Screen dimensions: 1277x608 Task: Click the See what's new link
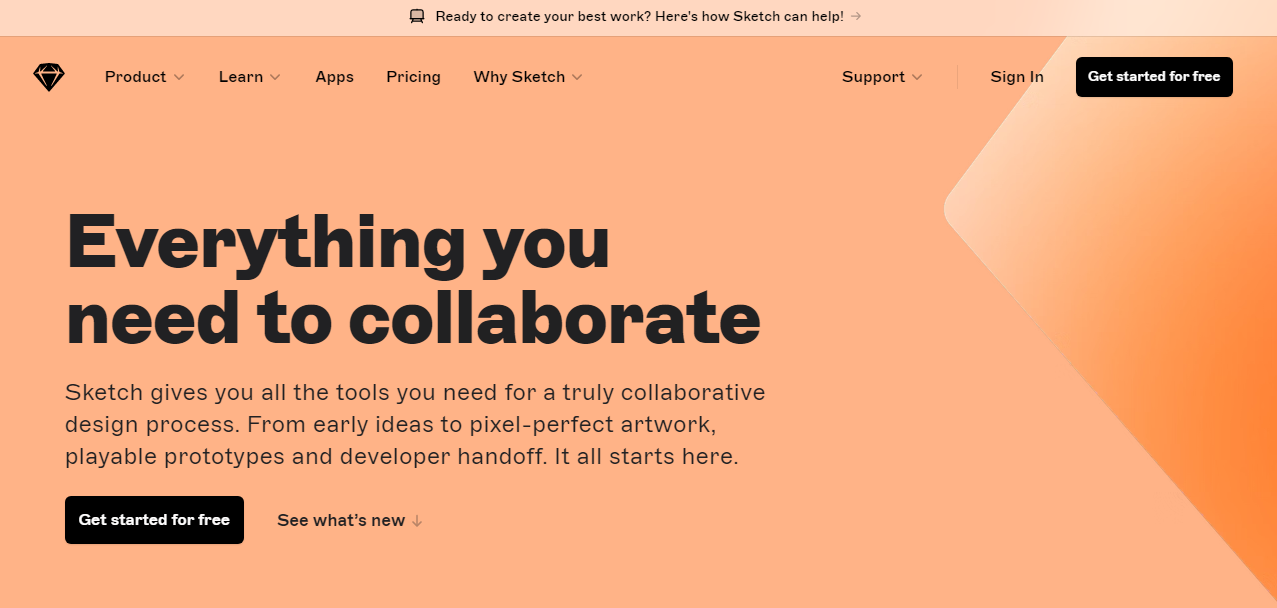(350, 520)
